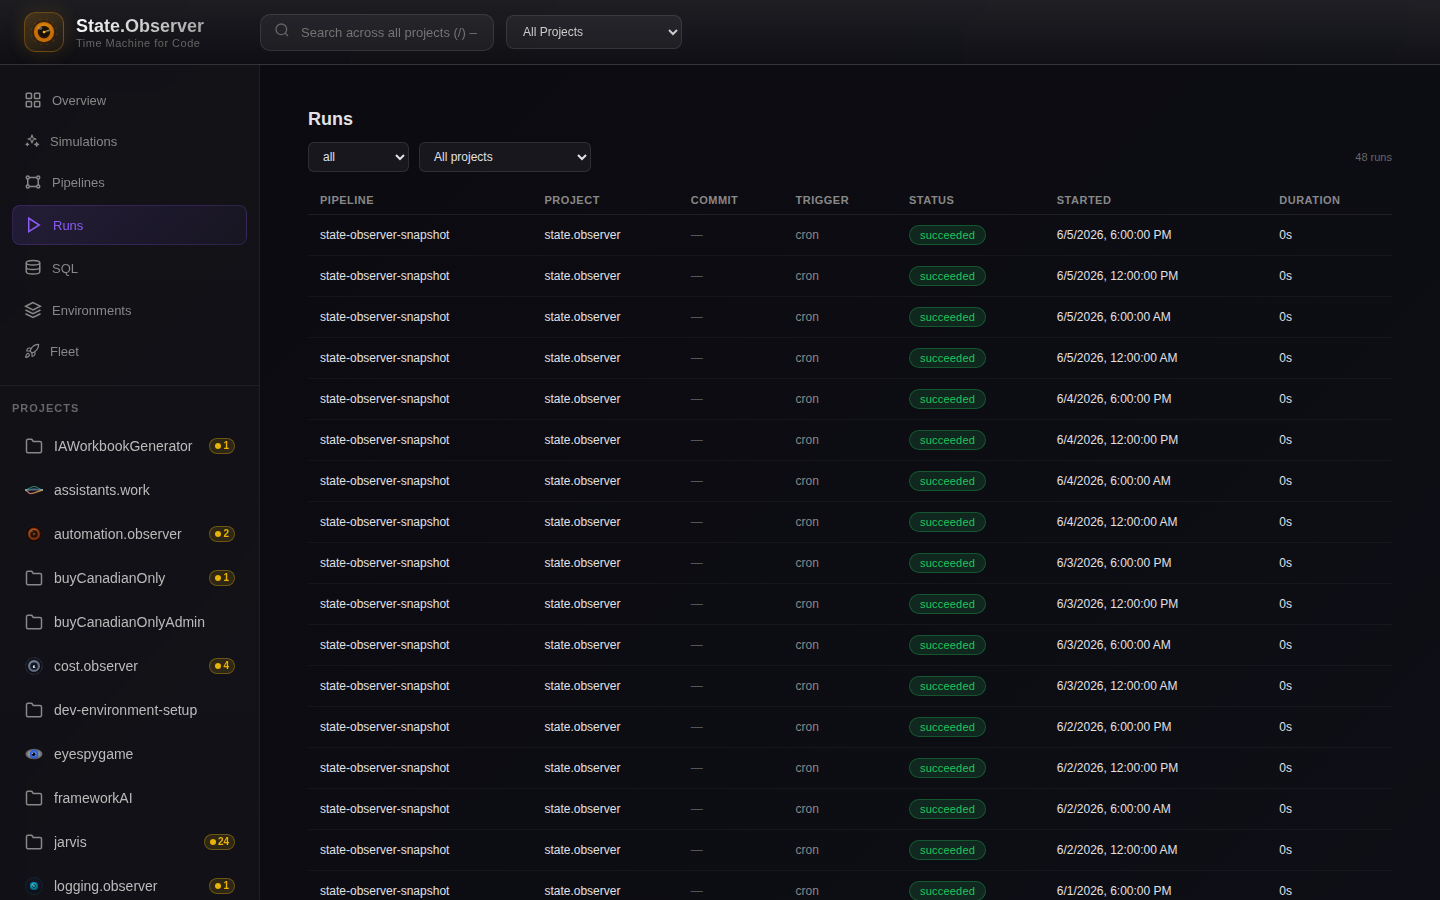
Task: Click the Pipelines node icon
Action: click(33, 182)
